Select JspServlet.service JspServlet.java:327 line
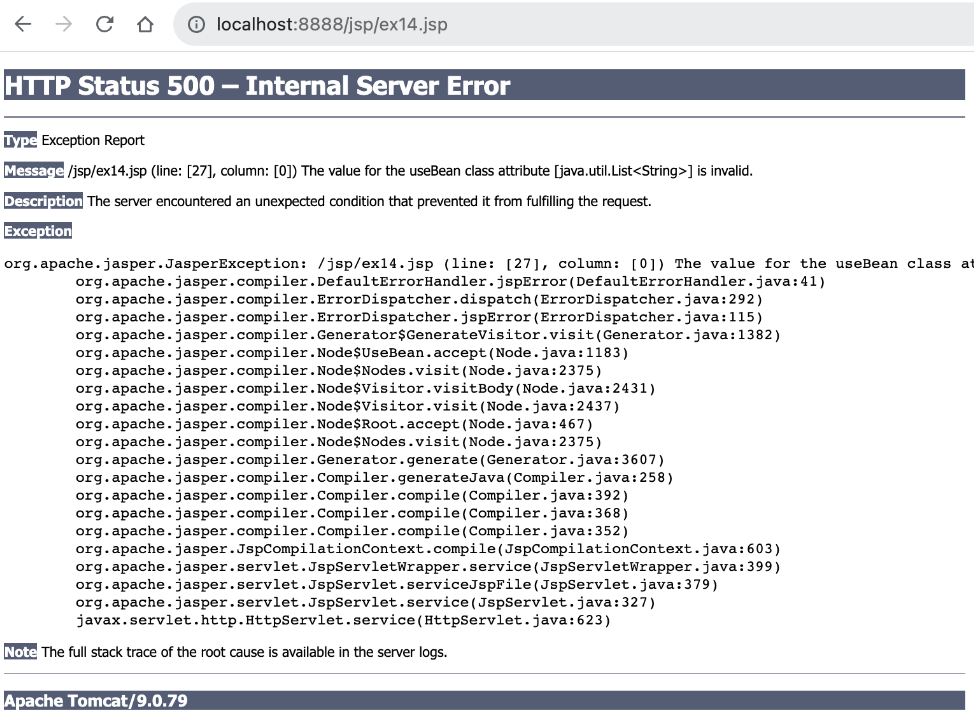This screenshot has width=974, height=726. (x=366, y=602)
